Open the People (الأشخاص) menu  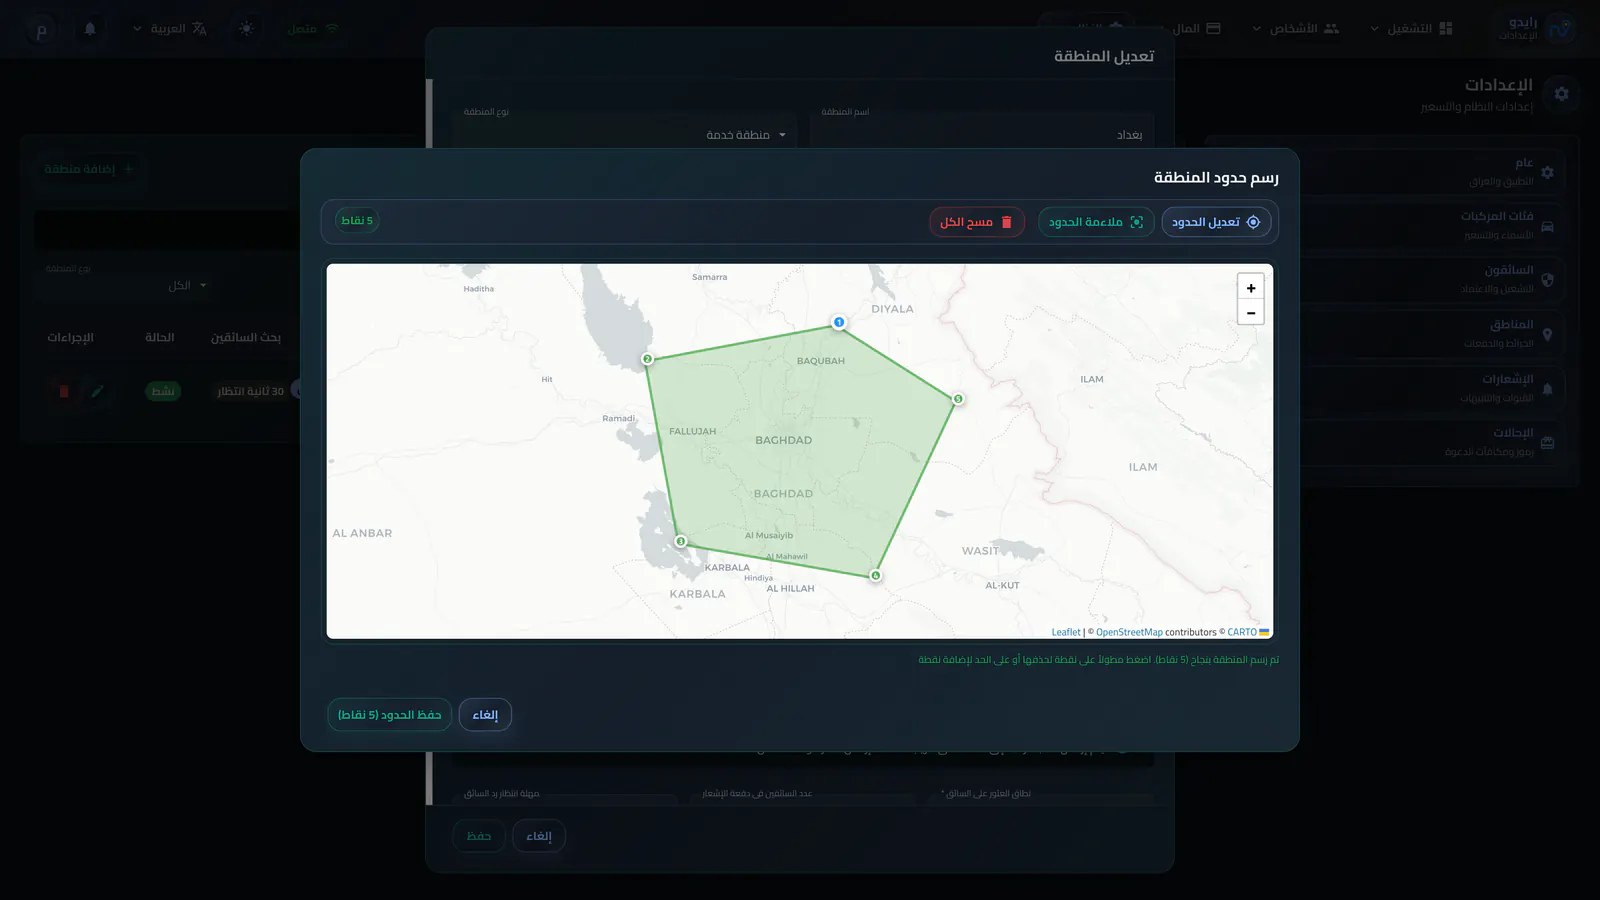pyautogui.click(x=1296, y=28)
